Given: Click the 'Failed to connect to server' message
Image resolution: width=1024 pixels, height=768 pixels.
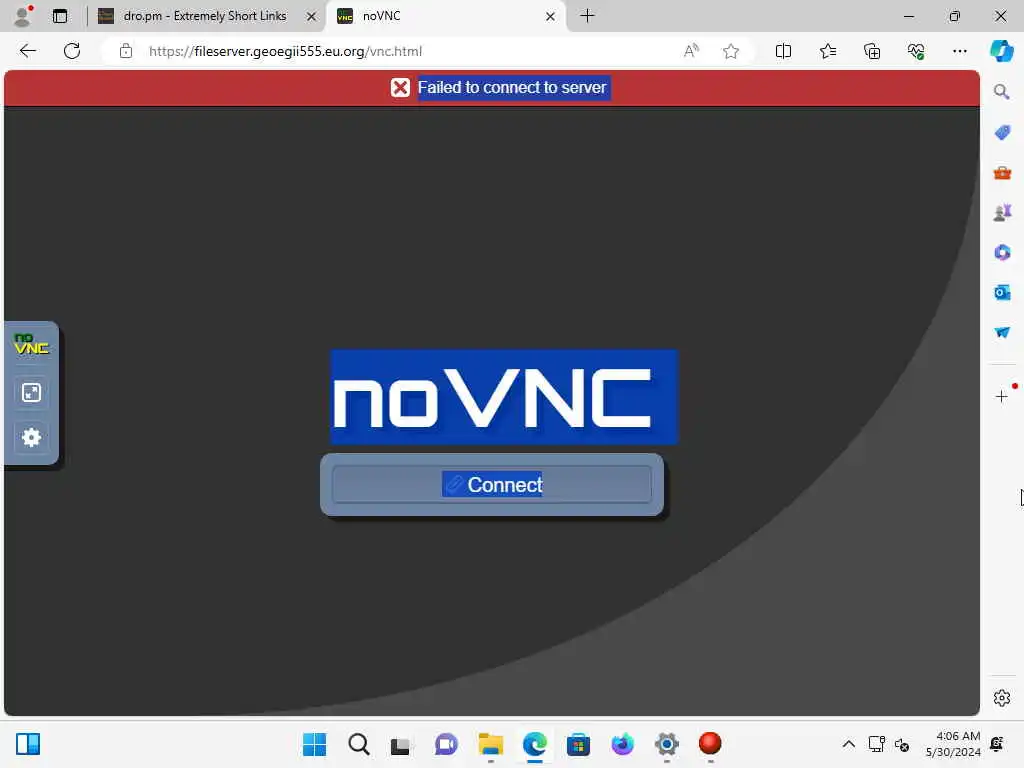Looking at the screenshot, I should coord(512,88).
